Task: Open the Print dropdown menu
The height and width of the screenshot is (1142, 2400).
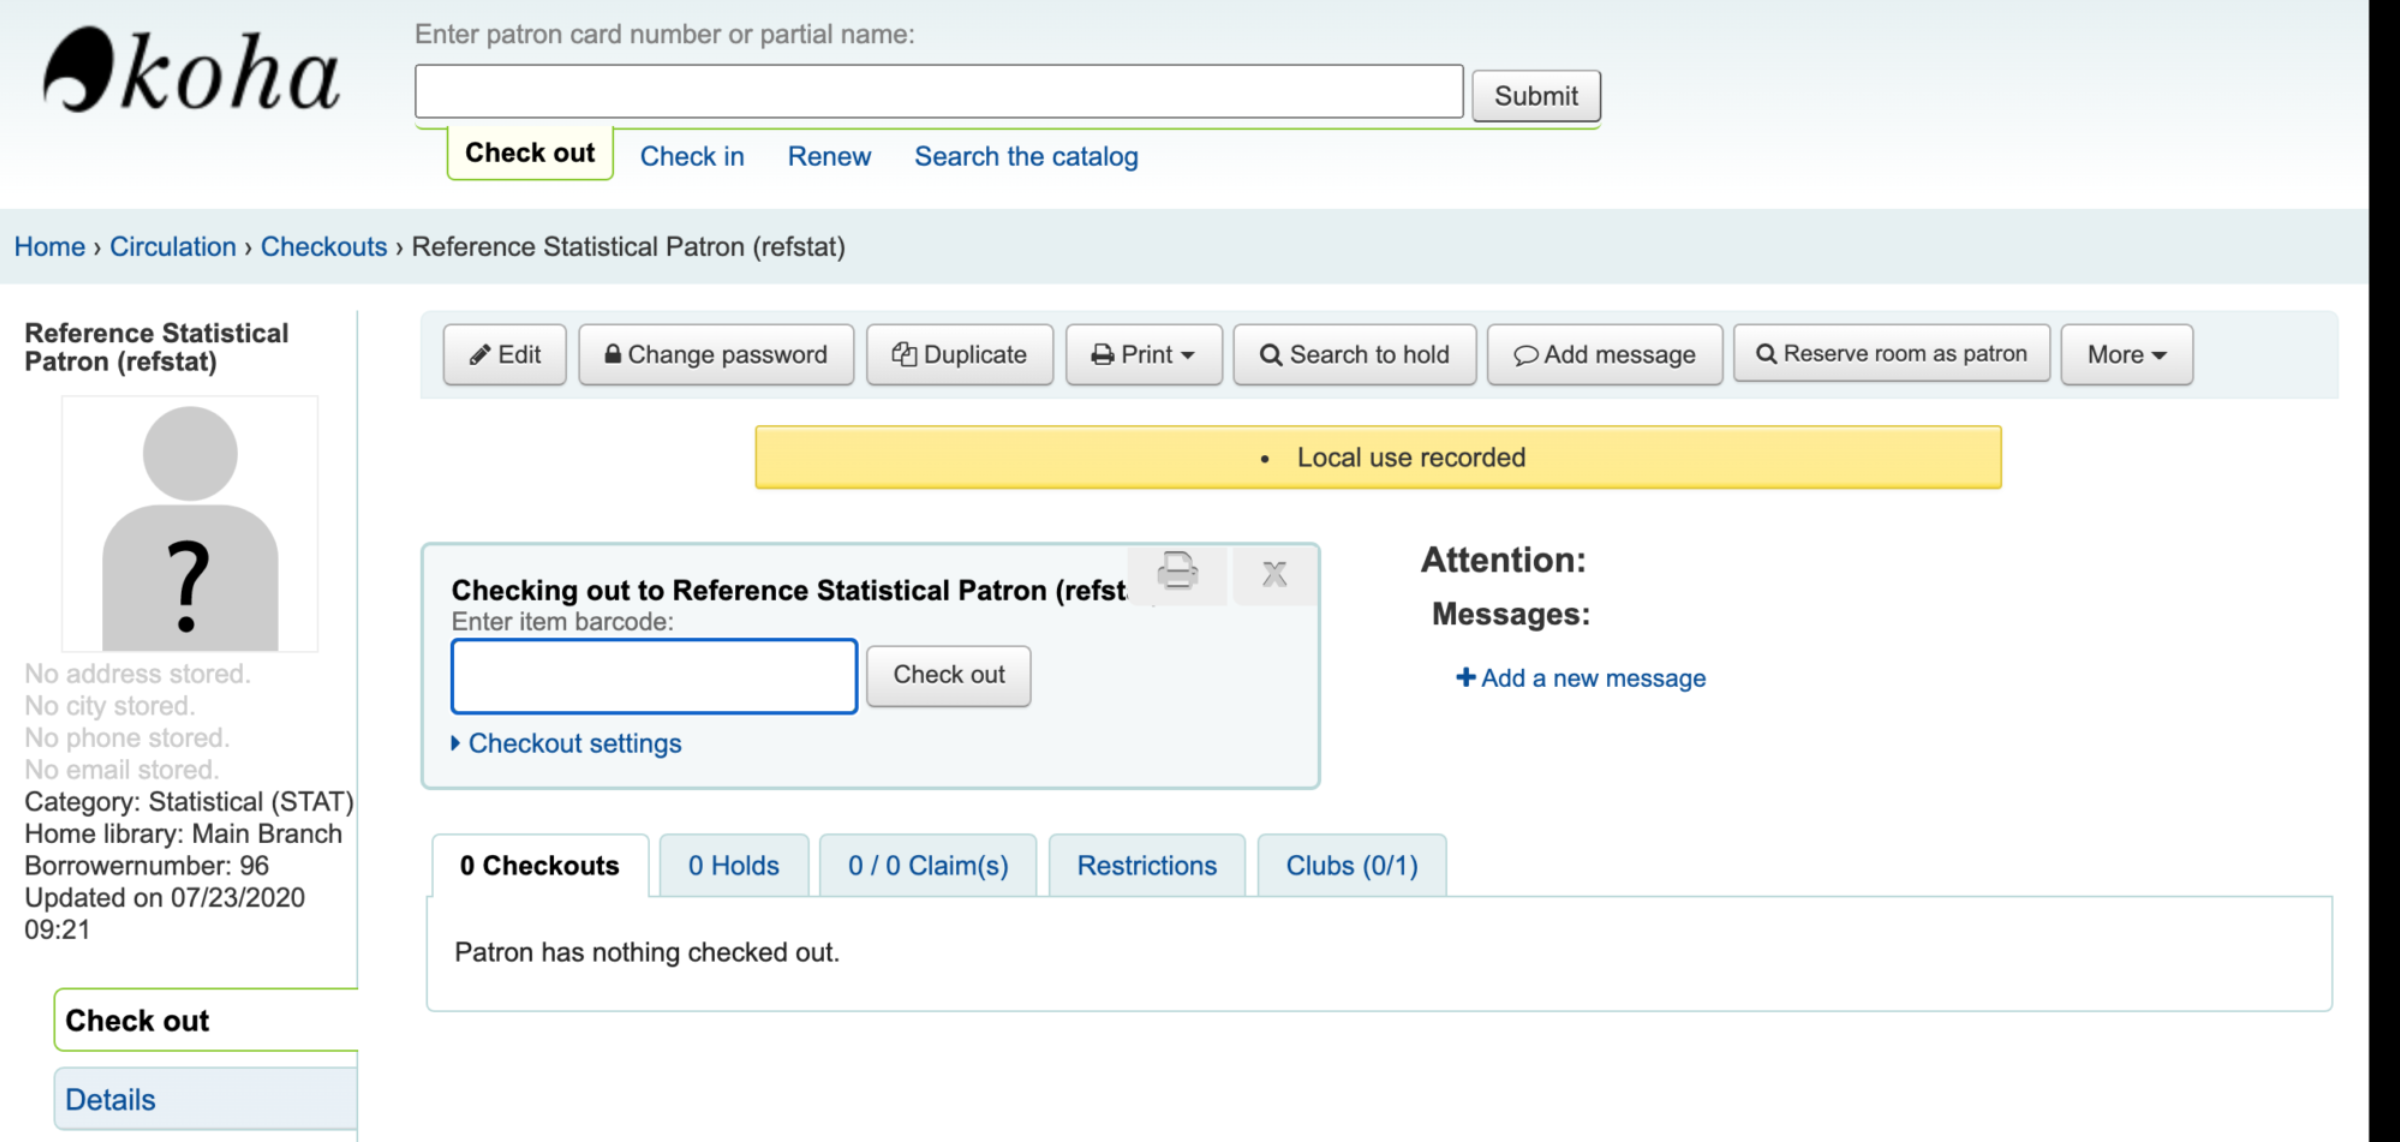Action: (x=1144, y=354)
